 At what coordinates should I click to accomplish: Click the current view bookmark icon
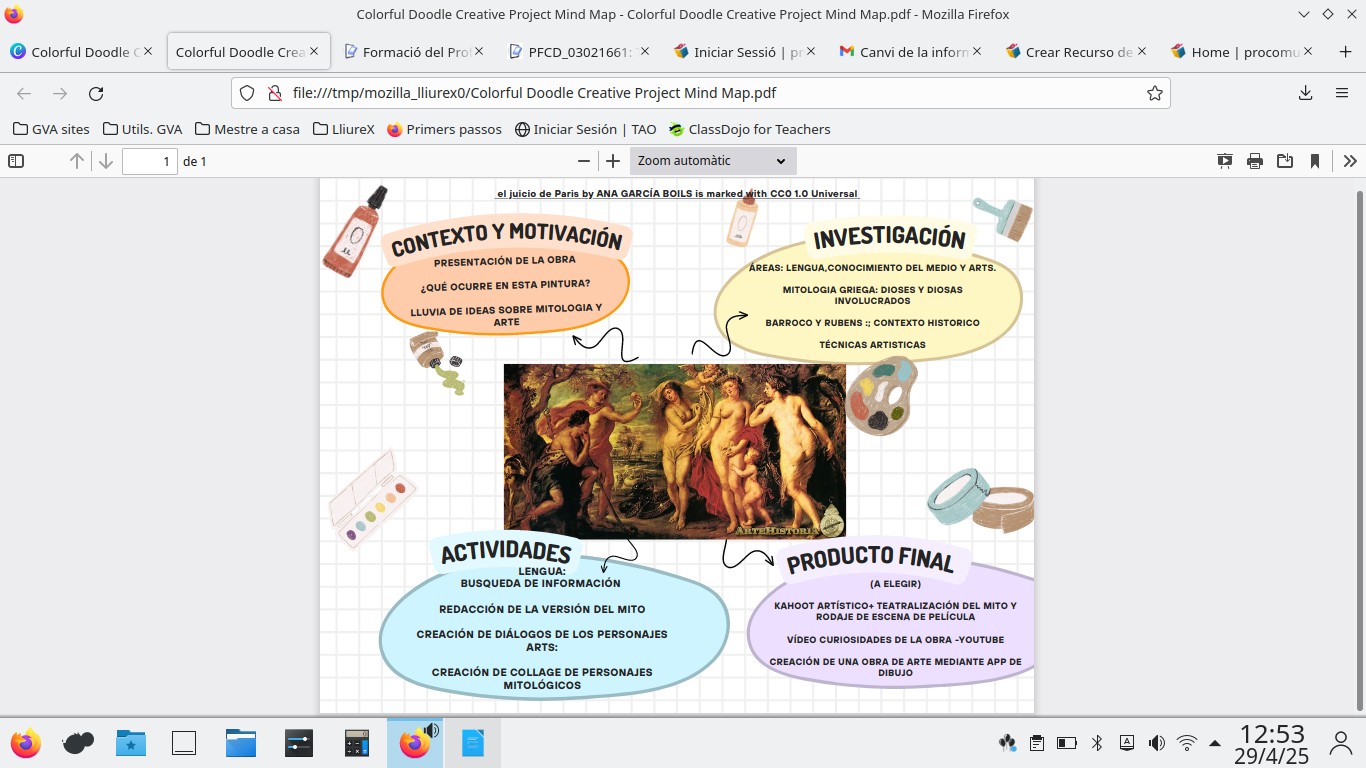[1315, 161]
